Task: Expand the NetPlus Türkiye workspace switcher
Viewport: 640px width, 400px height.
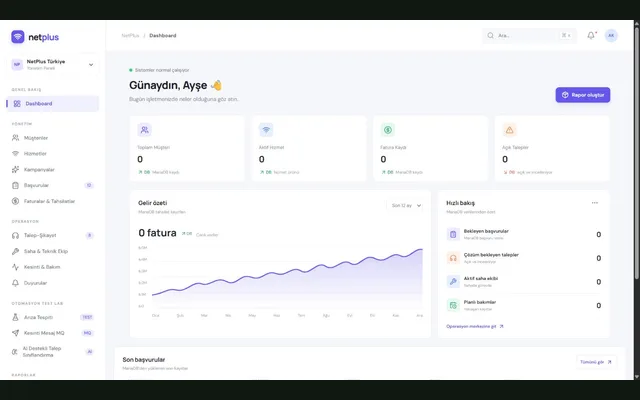Action: click(x=53, y=64)
